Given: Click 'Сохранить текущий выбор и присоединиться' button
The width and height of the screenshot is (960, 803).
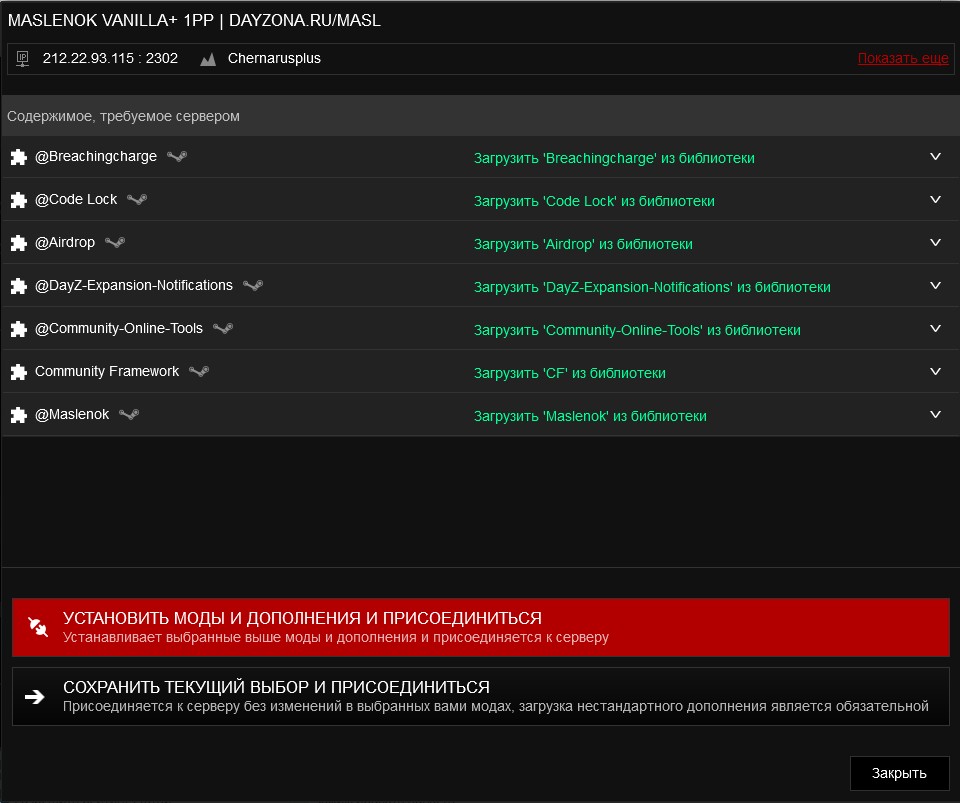Looking at the screenshot, I should click(x=481, y=697).
